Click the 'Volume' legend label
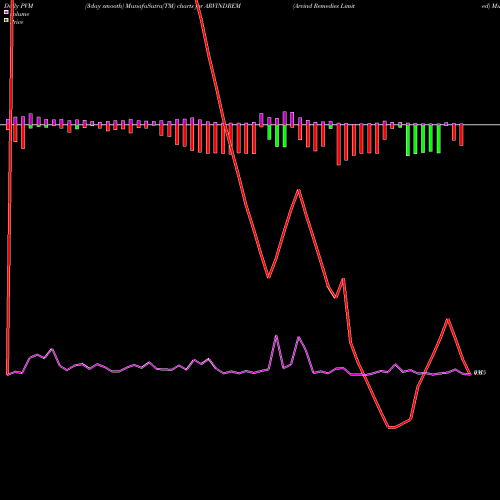The height and width of the screenshot is (500, 500). 19,14
